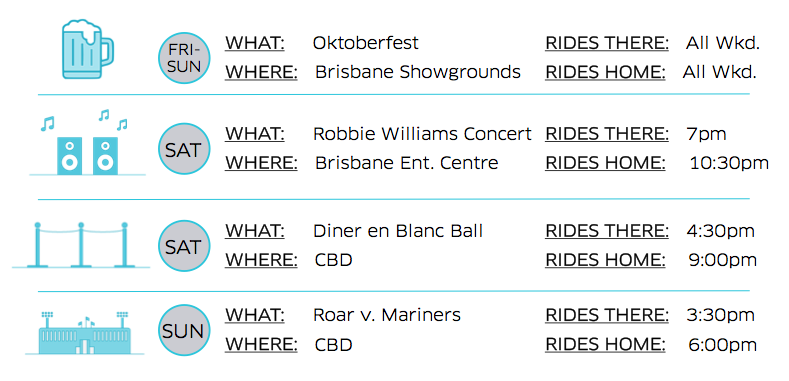
Task: Click Robbie Williams Concert text
Action: 422,134
